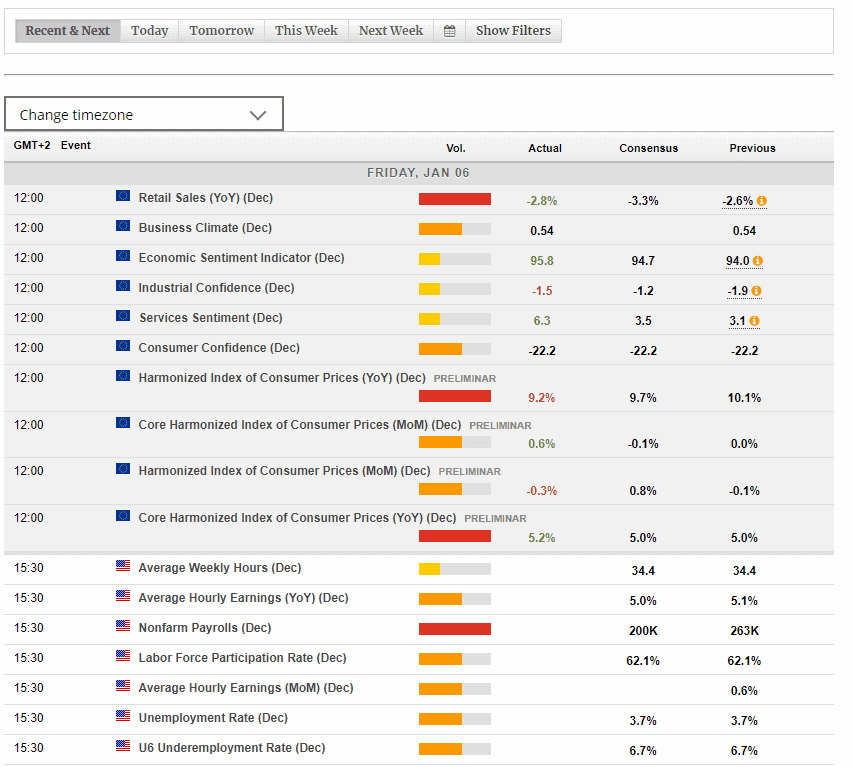853x767 pixels.
Task: Click the FRIDAY, JAN 06 header row
Action: coord(418,172)
